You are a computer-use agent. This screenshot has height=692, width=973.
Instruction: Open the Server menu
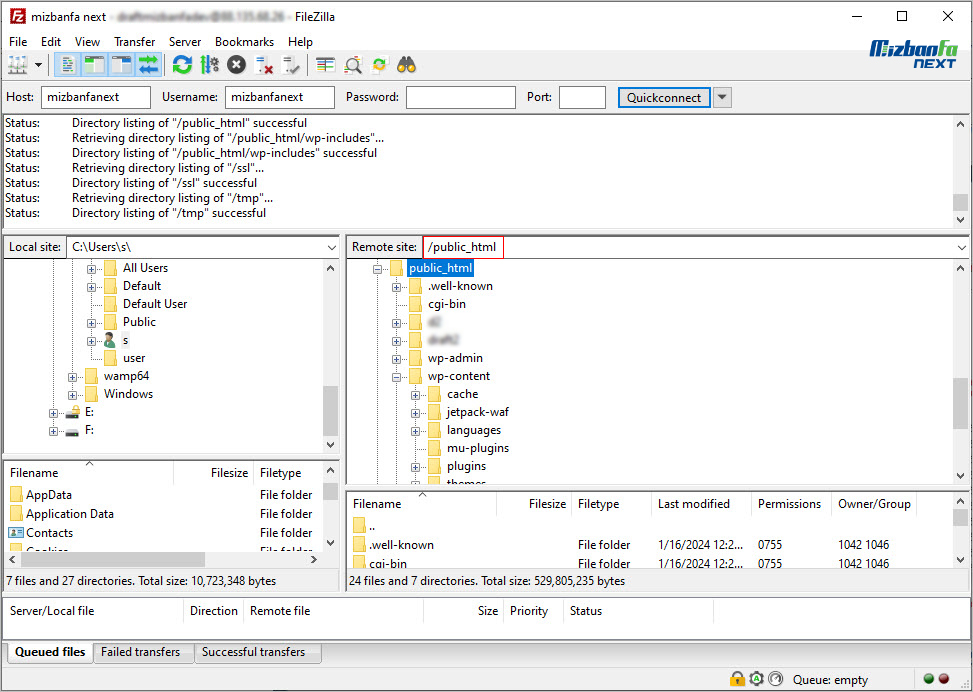[x=185, y=42]
